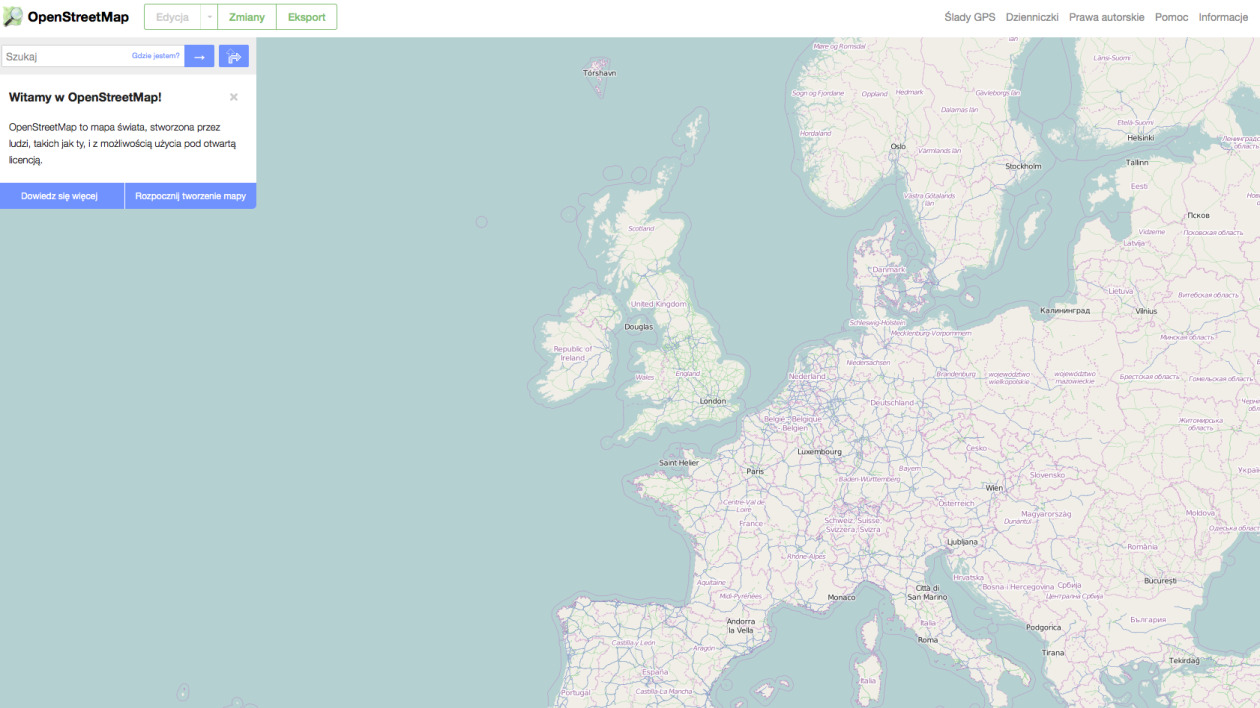Click the Podgorica label on the map

pyautogui.click(x=1043, y=627)
